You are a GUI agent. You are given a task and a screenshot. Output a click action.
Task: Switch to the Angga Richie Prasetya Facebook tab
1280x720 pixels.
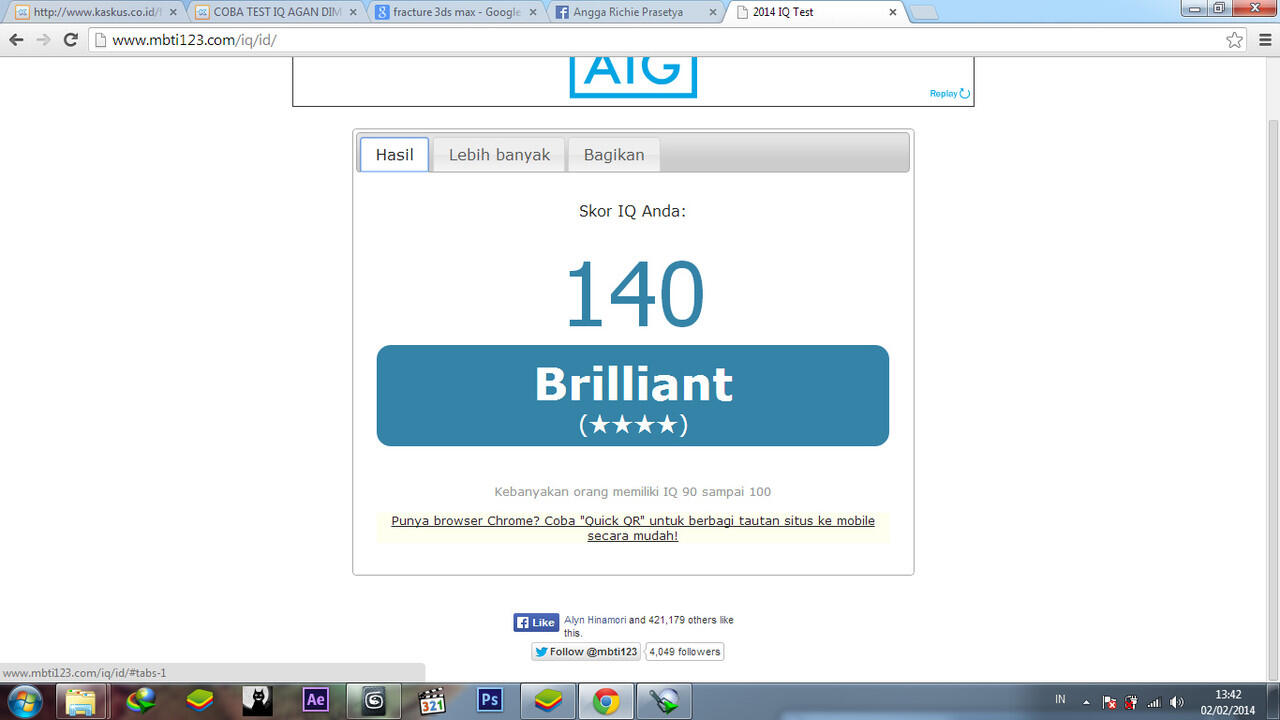635,13
